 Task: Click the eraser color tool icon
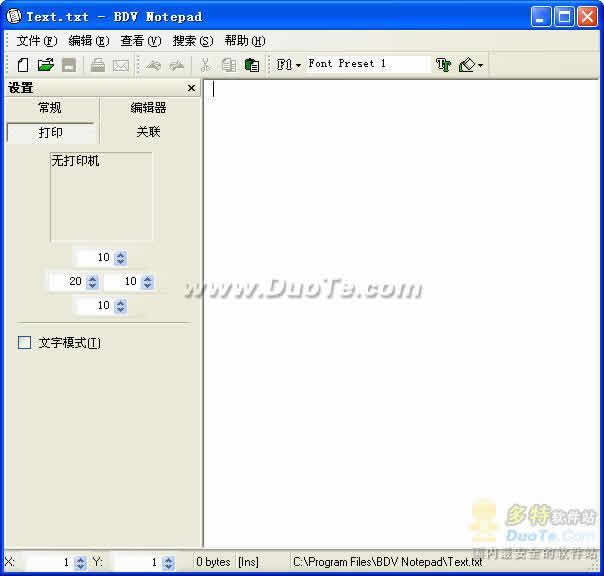pyautogui.click(x=467, y=65)
